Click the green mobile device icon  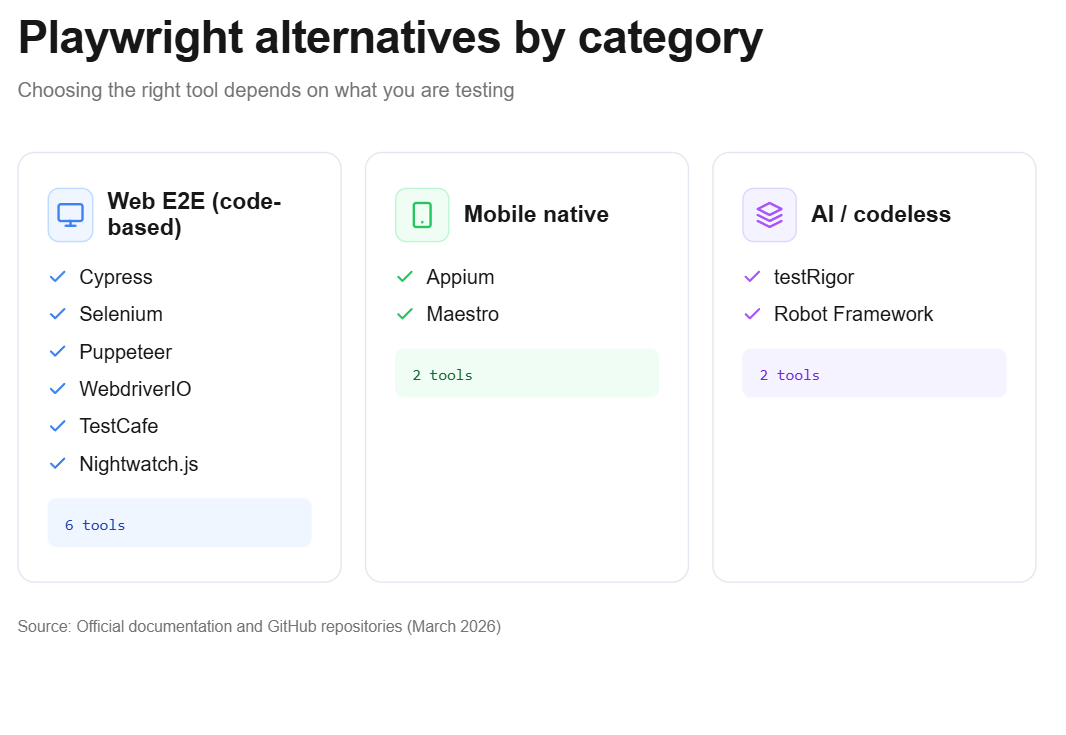tap(422, 215)
